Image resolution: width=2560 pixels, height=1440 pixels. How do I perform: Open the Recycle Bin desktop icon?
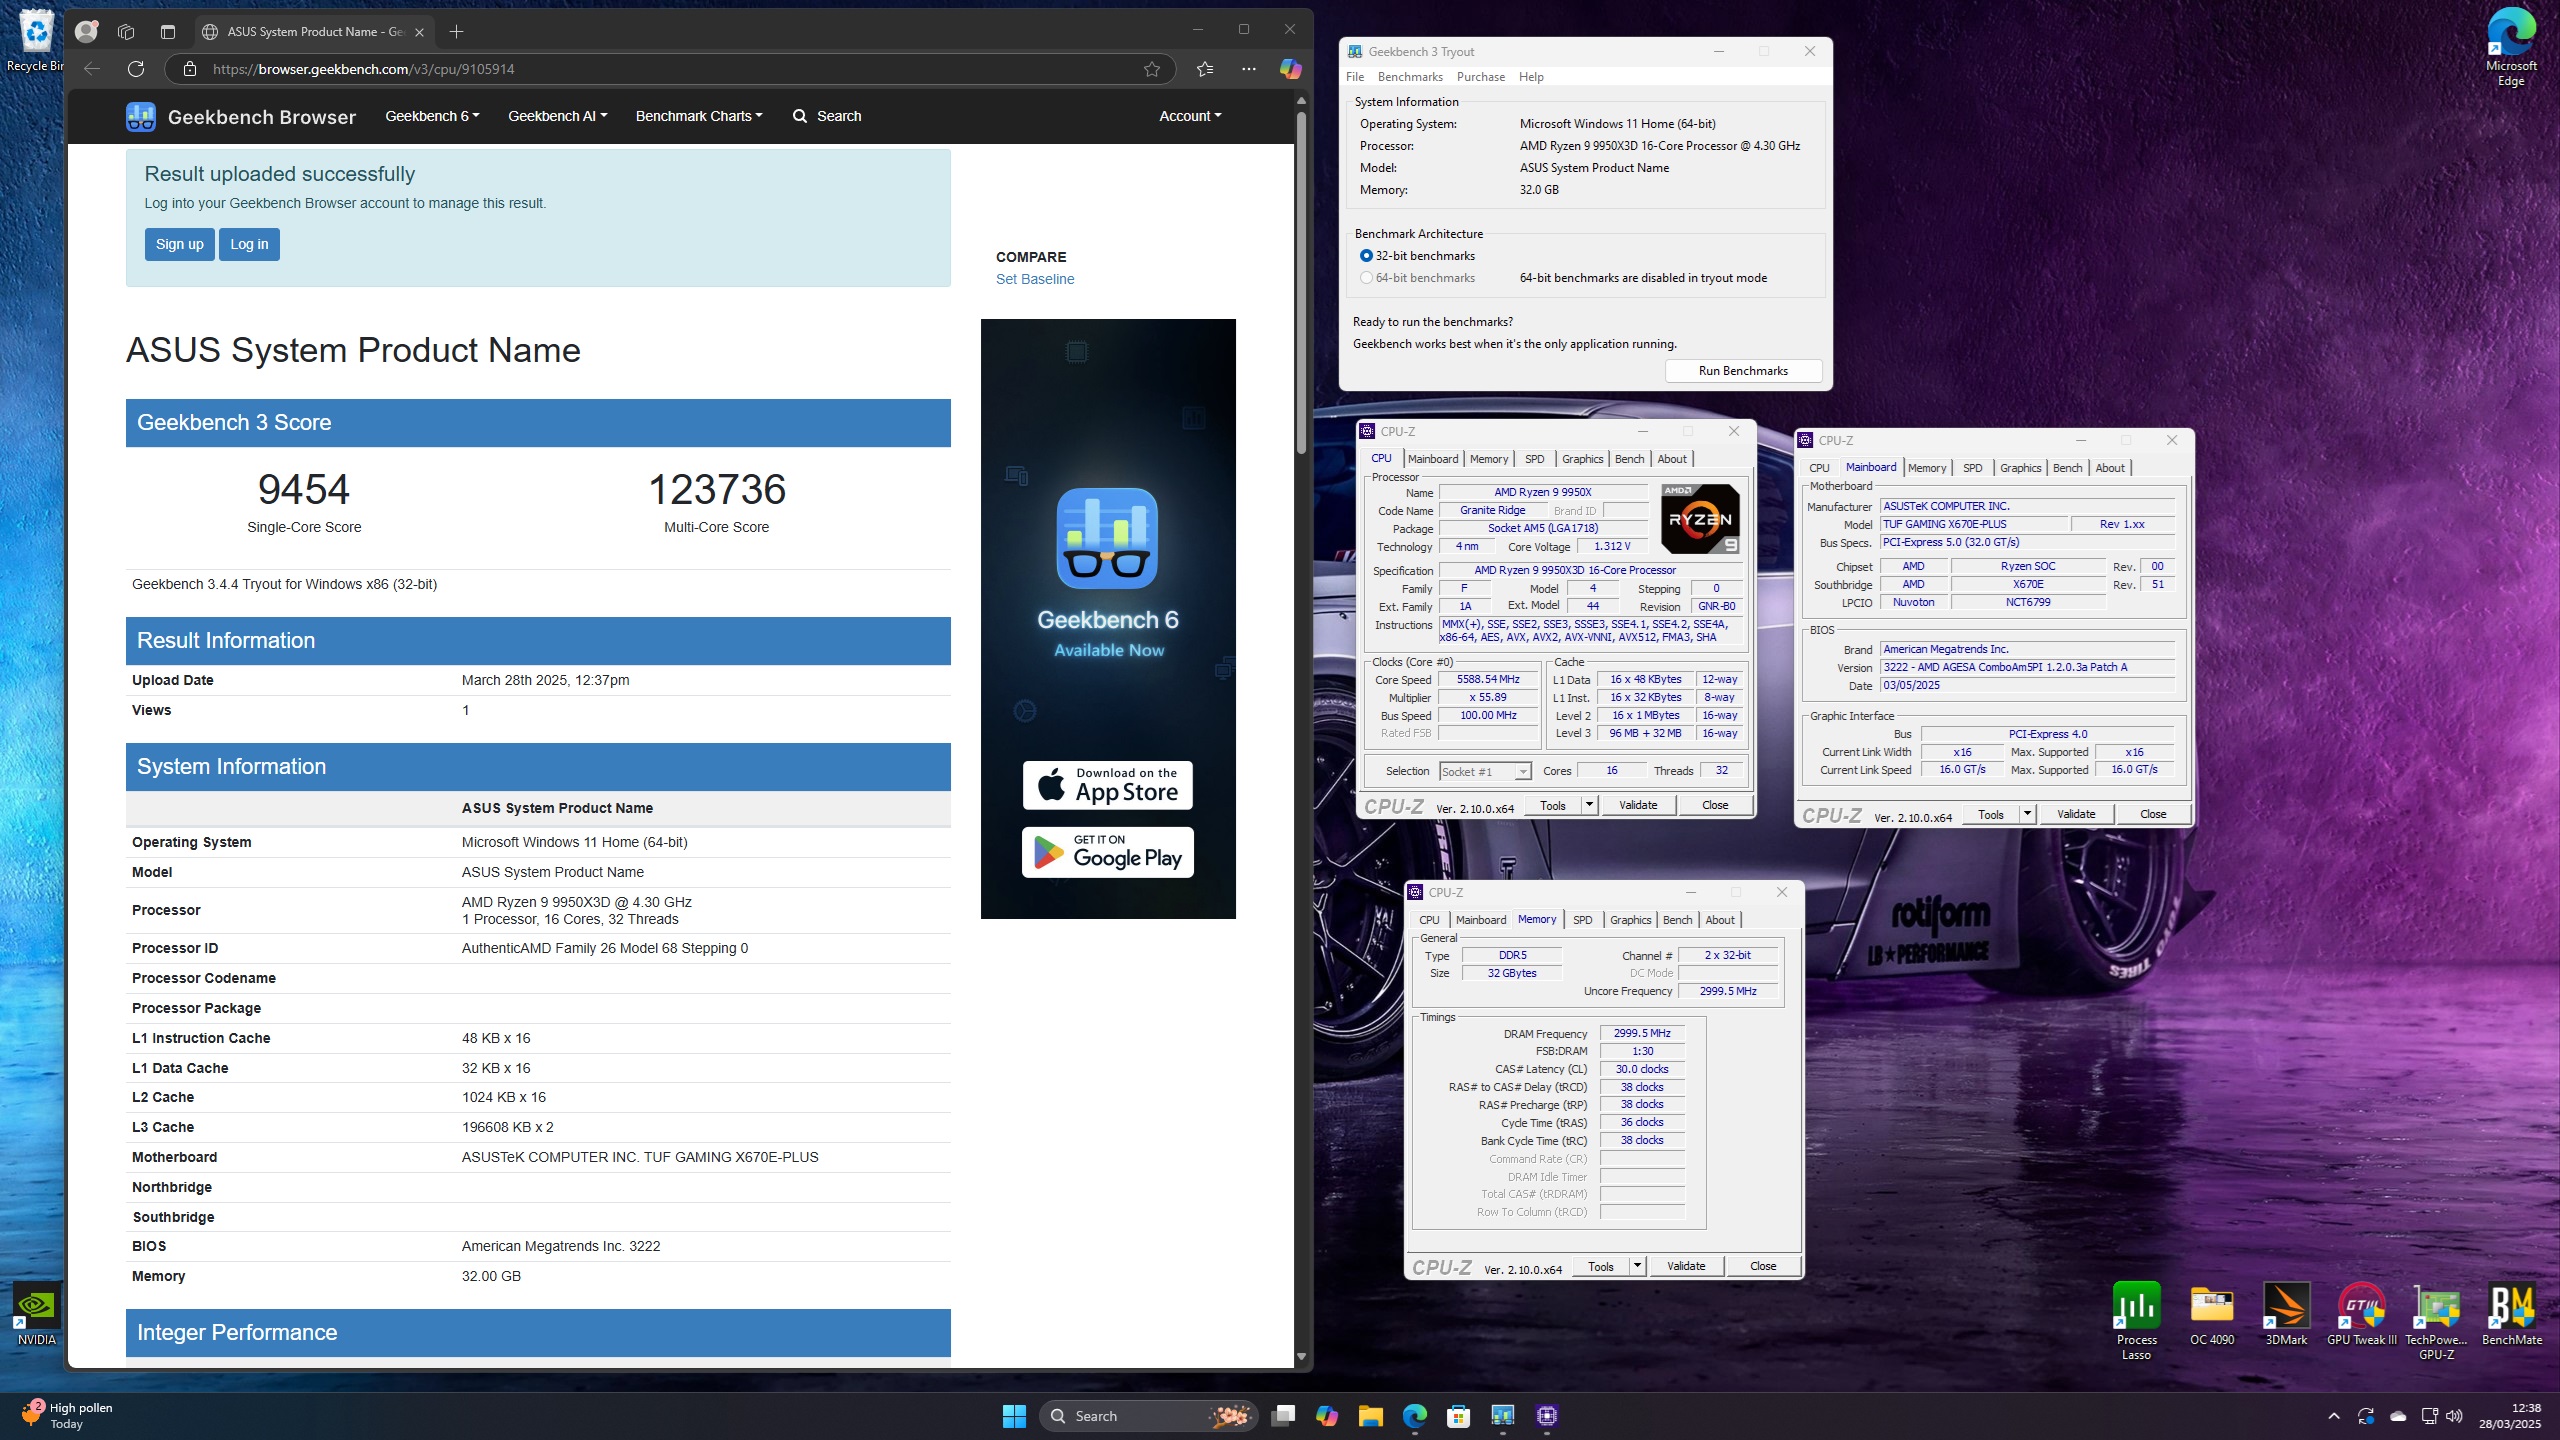tap(35, 40)
